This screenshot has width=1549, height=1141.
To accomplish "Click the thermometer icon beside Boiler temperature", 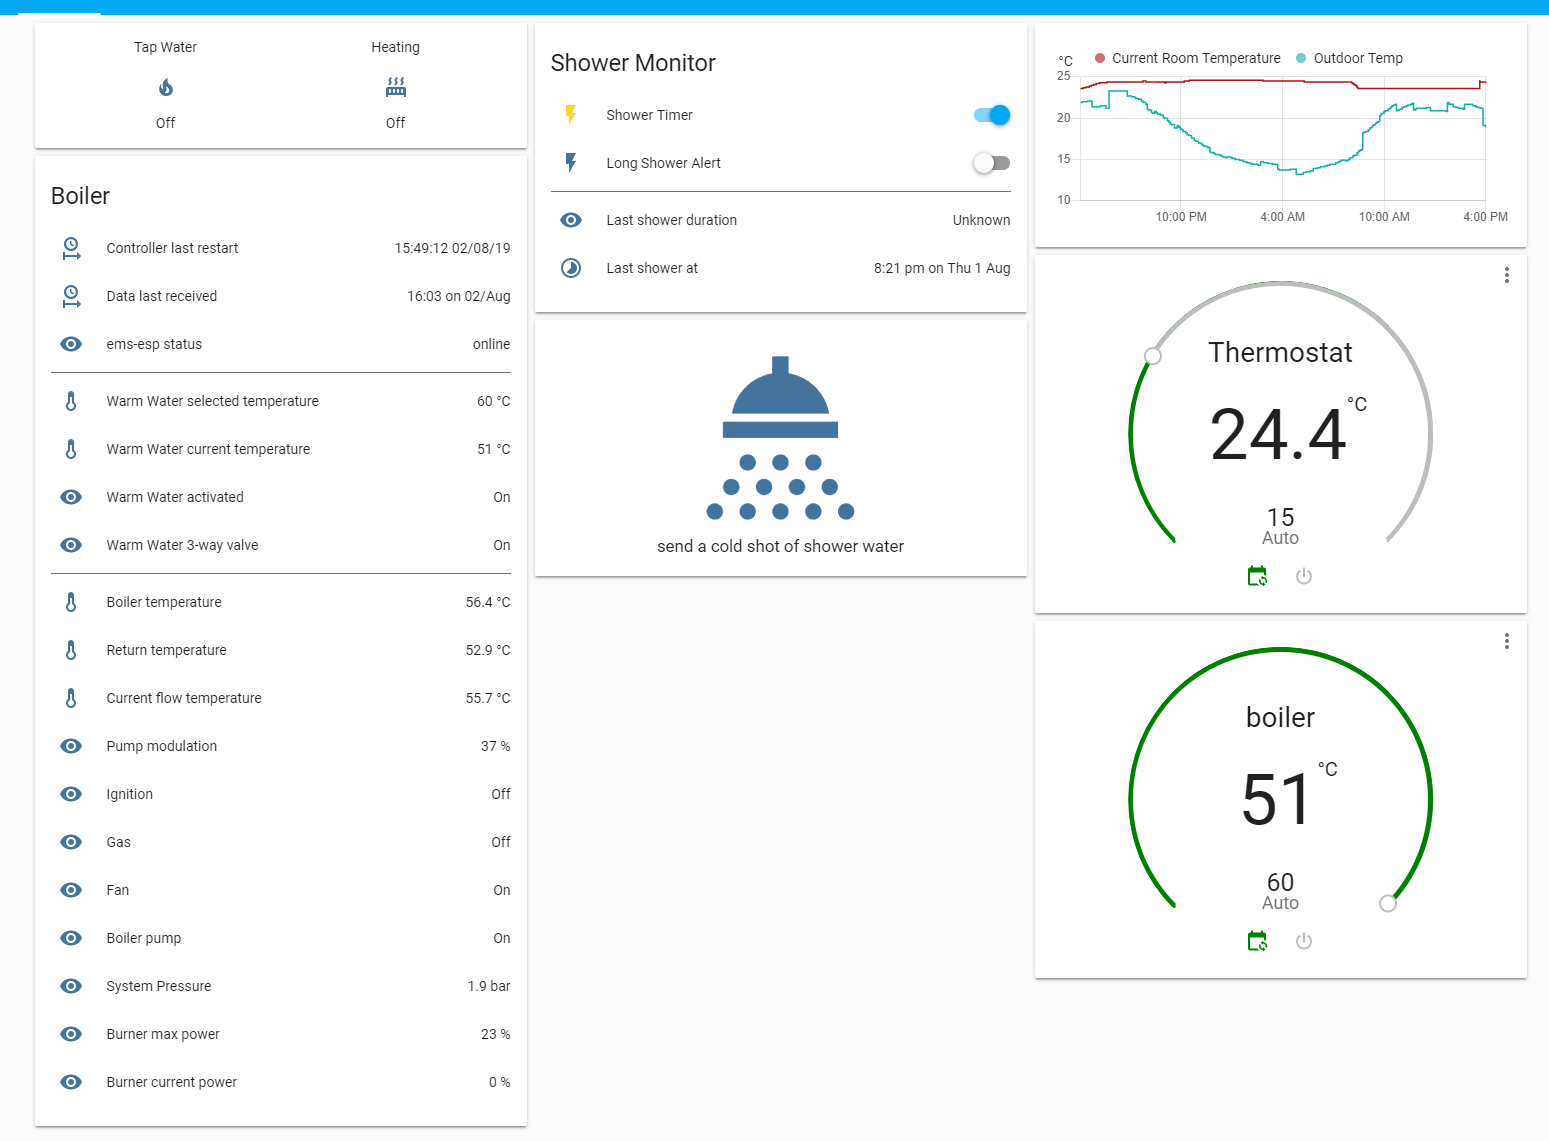I will click(x=71, y=602).
